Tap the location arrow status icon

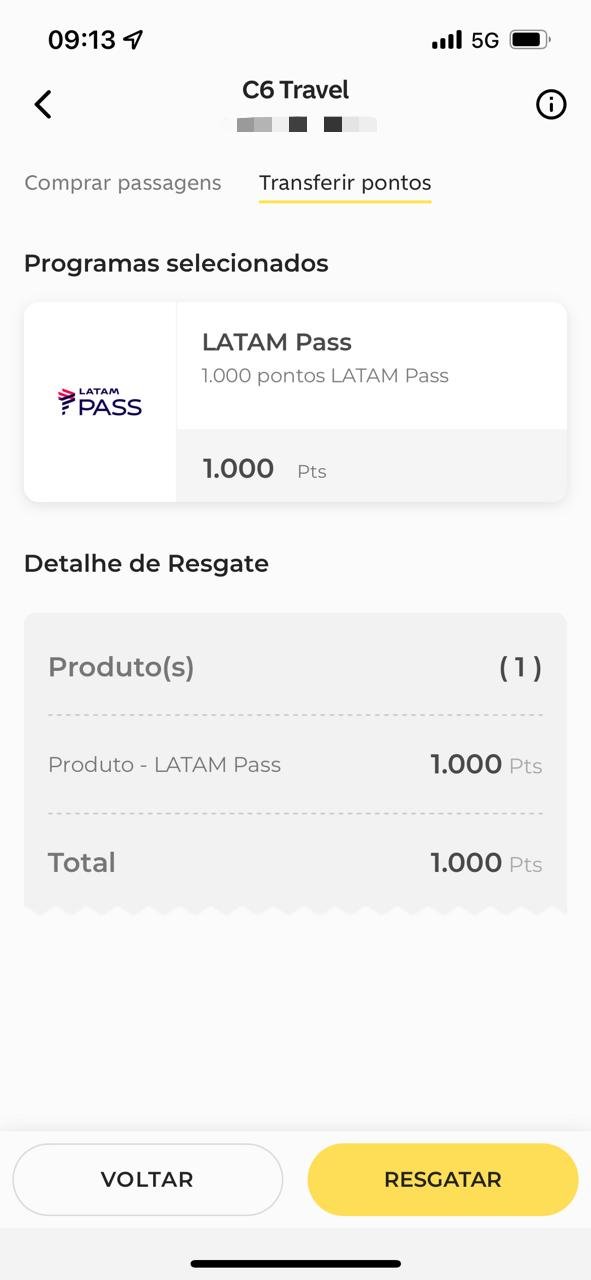pyautogui.click(x=133, y=39)
